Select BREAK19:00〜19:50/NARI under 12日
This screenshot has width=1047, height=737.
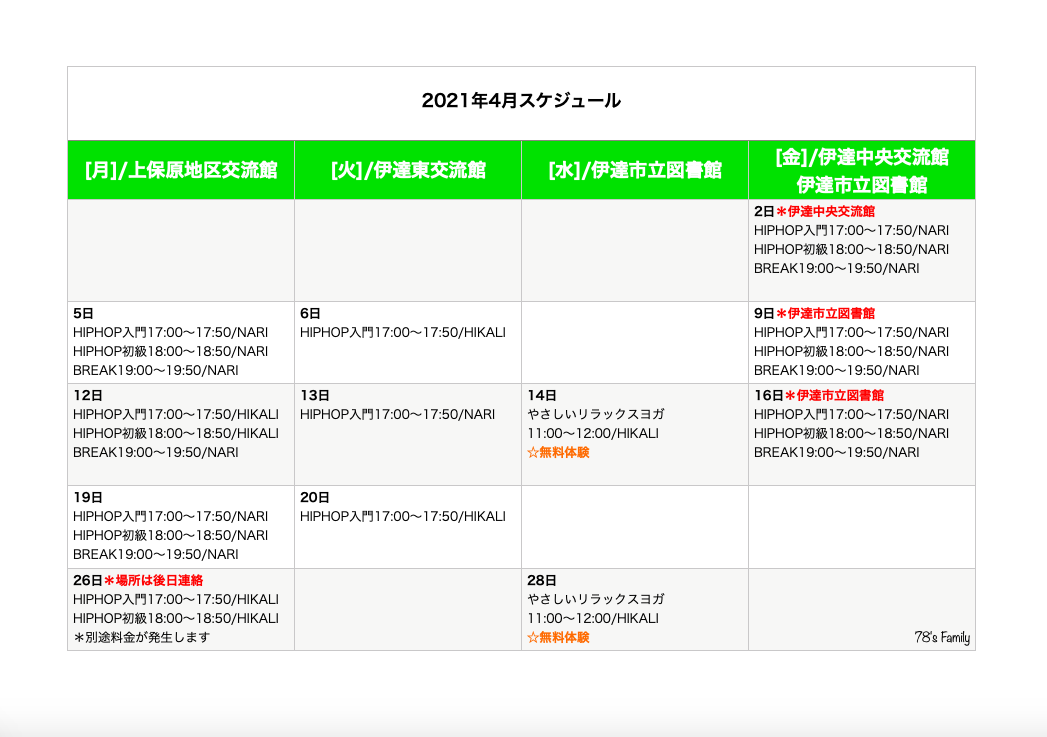pyautogui.click(x=156, y=453)
